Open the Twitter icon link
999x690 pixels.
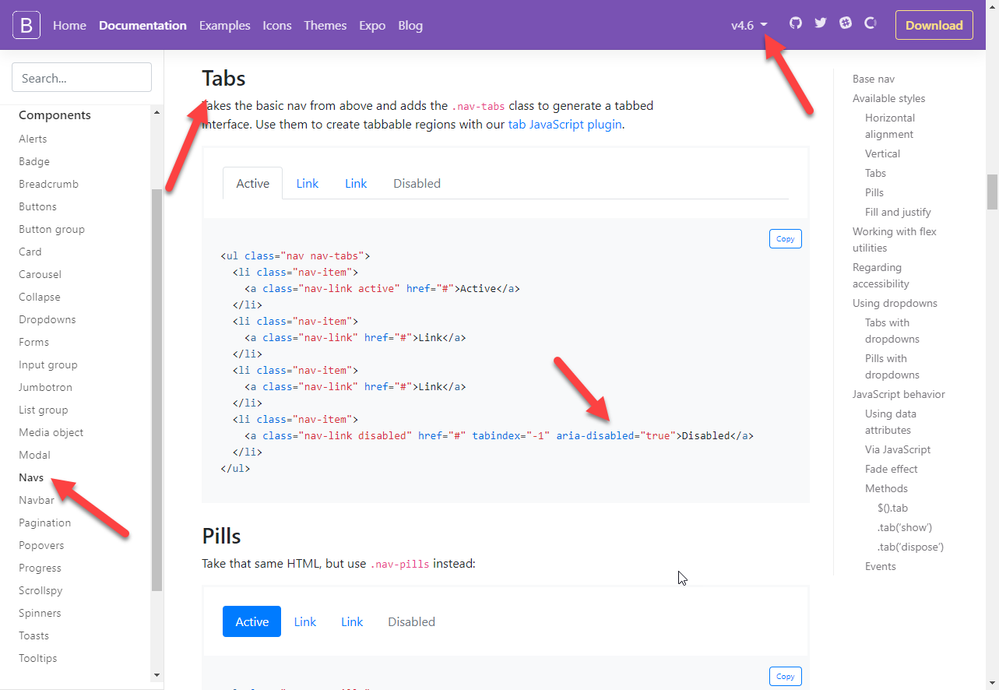tap(821, 24)
